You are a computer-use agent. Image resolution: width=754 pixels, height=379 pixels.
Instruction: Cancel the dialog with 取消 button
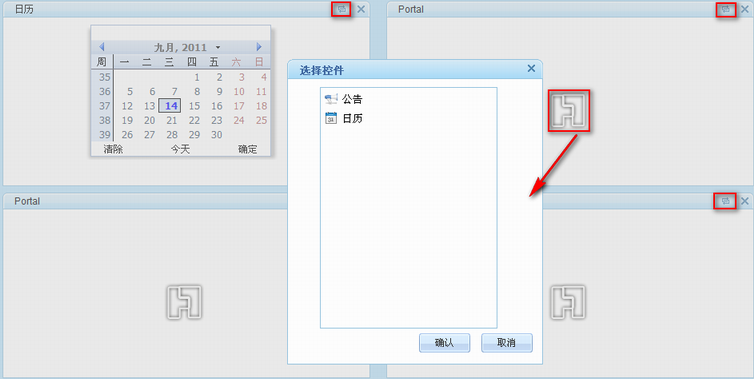coord(506,343)
